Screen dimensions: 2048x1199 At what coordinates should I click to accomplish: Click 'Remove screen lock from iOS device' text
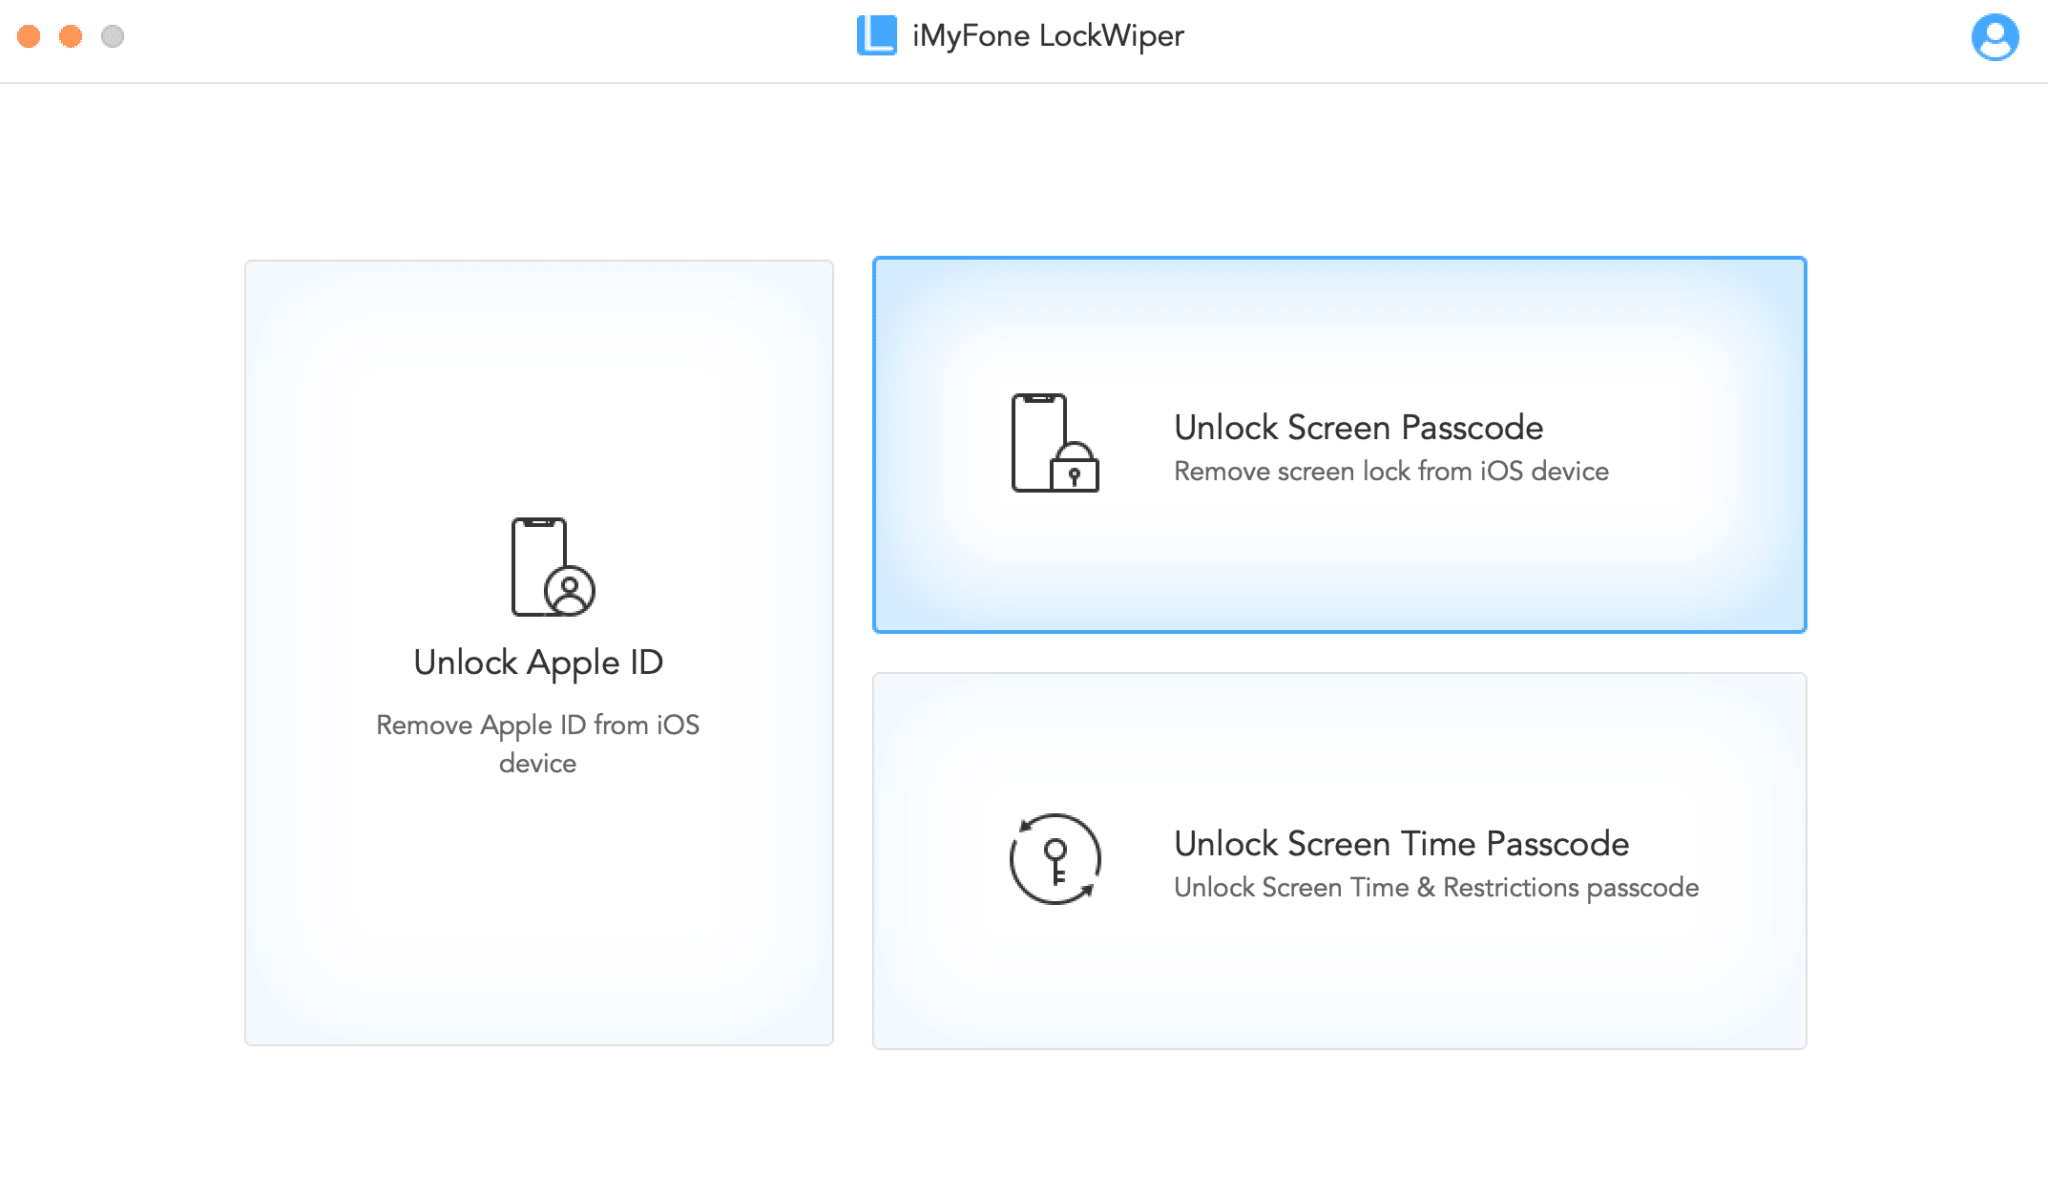[x=1391, y=471]
